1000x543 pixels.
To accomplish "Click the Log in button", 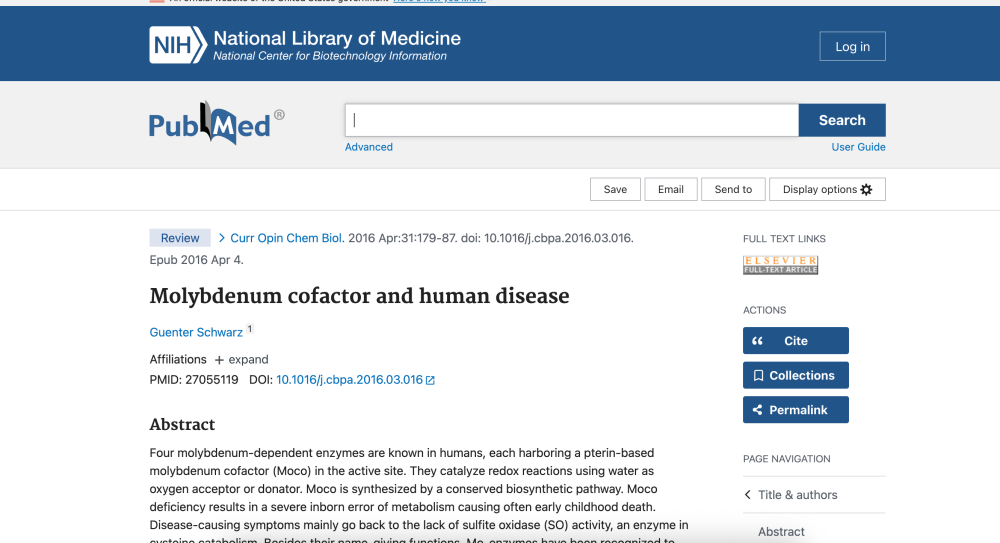I will (x=853, y=47).
